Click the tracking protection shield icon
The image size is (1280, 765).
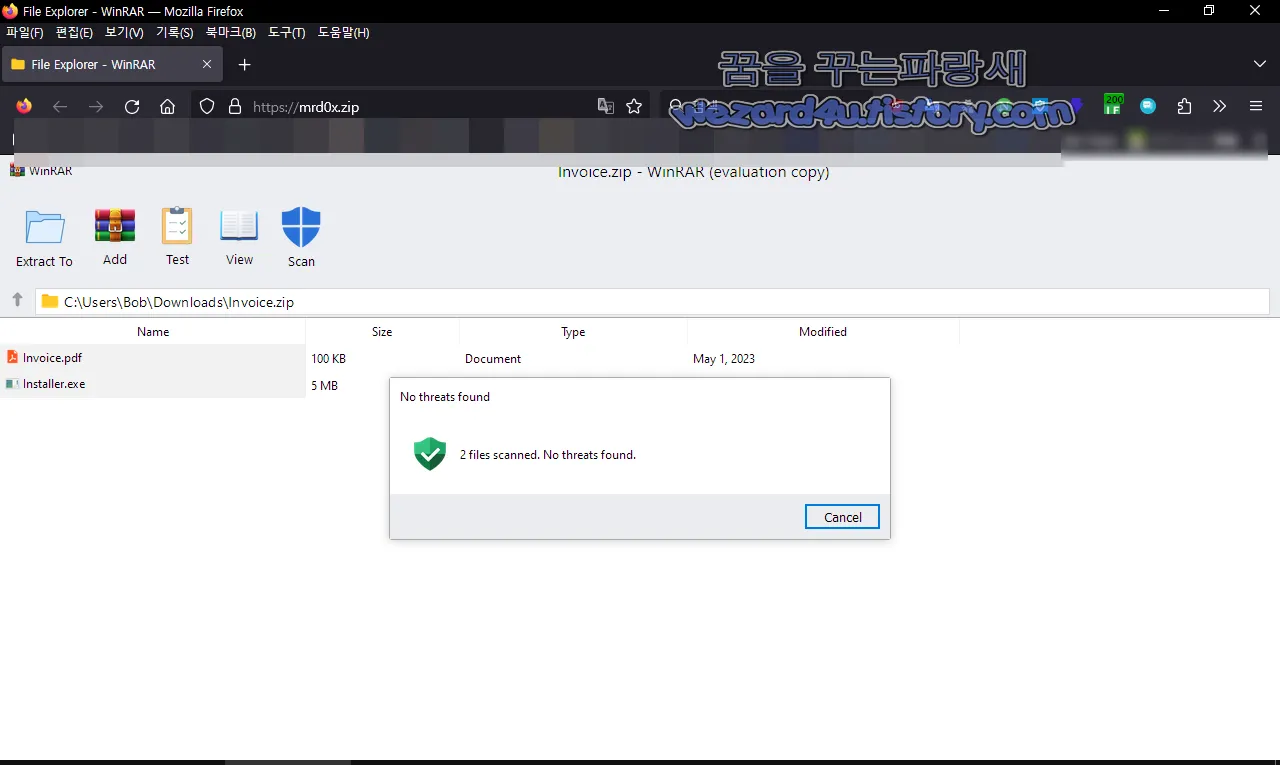coord(207,107)
